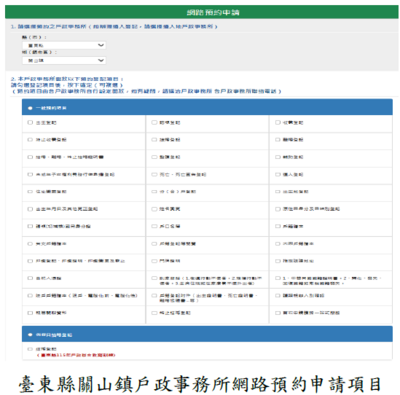Screen dimensions: 400x395
Task: Open the 縣(市) county dropdown
Action: 64,45
